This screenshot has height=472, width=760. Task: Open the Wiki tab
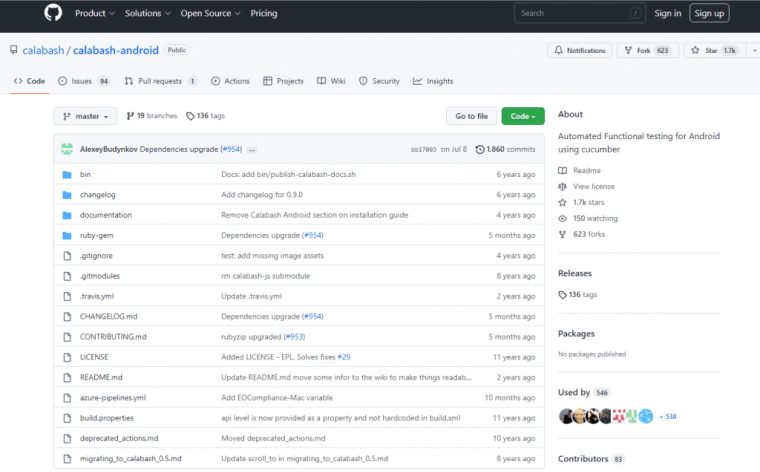point(331,81)
